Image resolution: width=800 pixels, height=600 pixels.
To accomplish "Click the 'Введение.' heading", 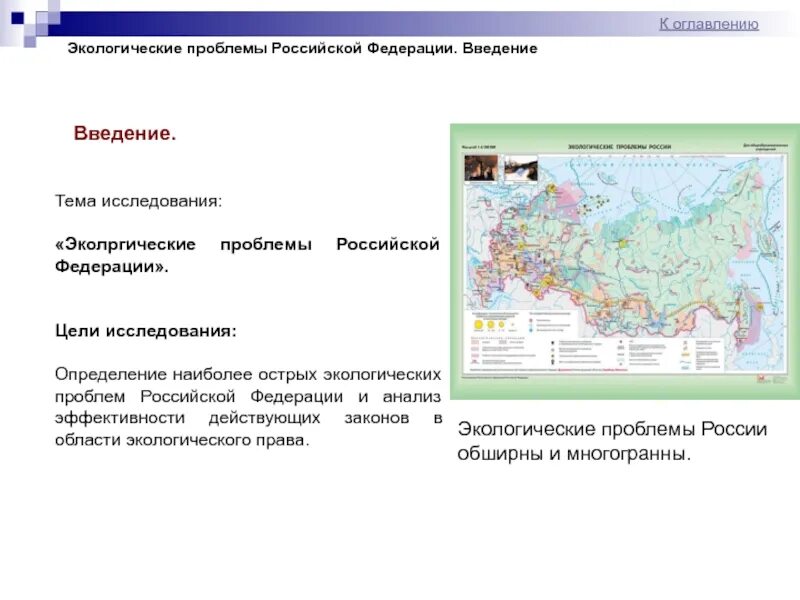I will (124, 133).
